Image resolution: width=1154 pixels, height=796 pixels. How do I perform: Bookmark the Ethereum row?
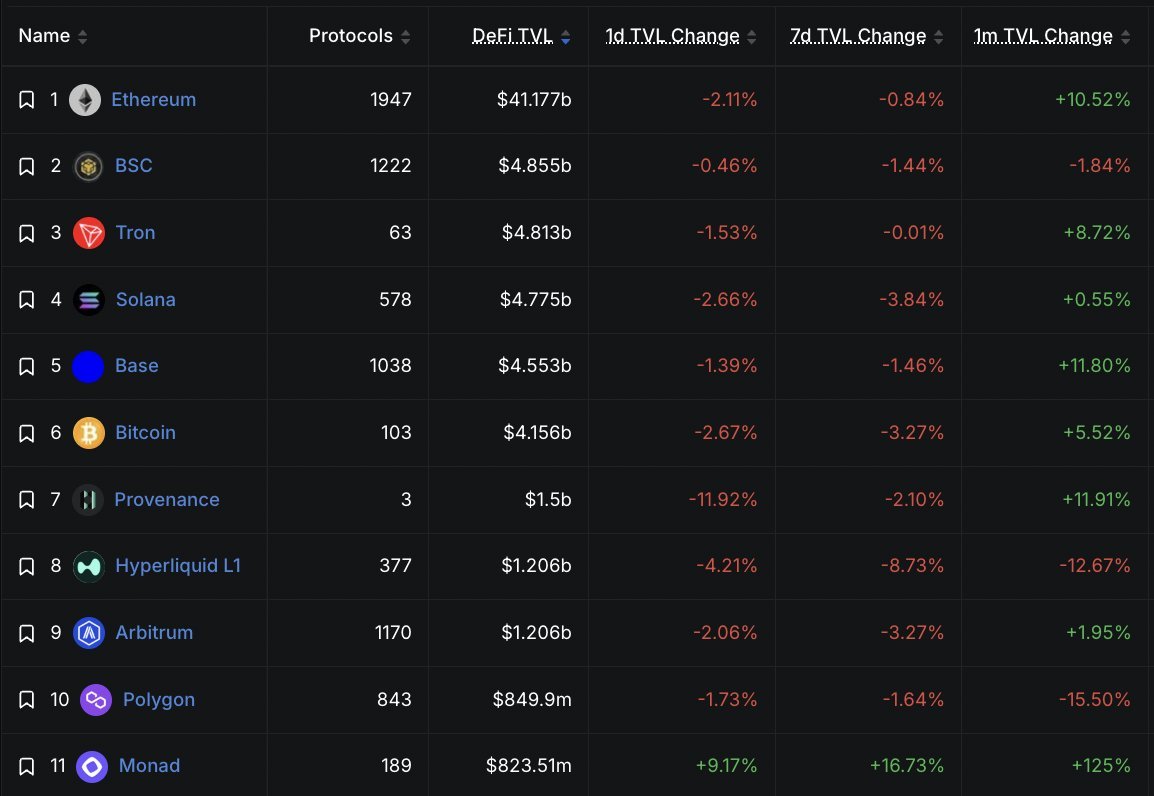pyautogui.click(x=26, y=100)
